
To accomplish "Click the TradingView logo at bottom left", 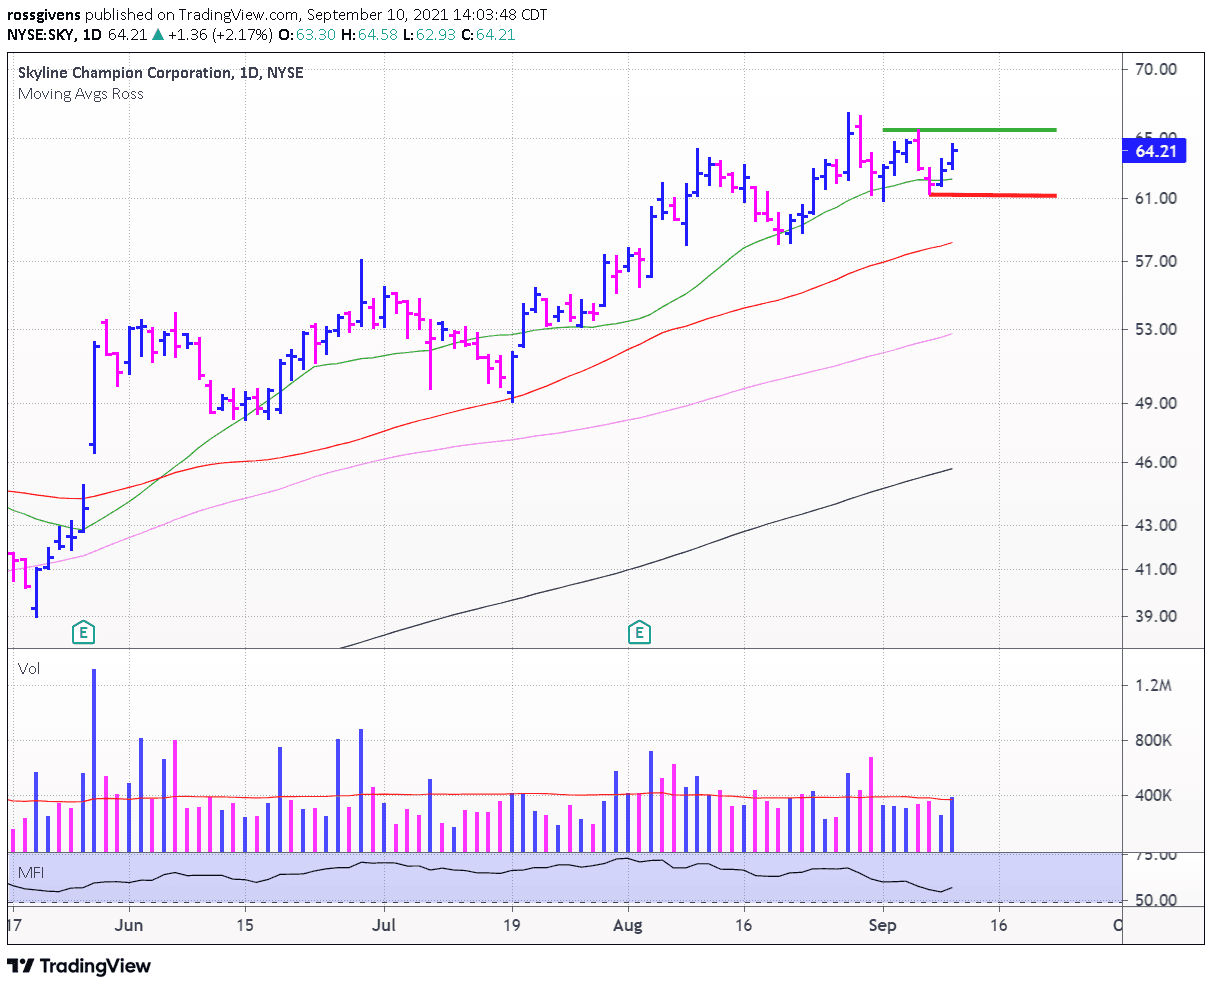I will click(80, 966).
